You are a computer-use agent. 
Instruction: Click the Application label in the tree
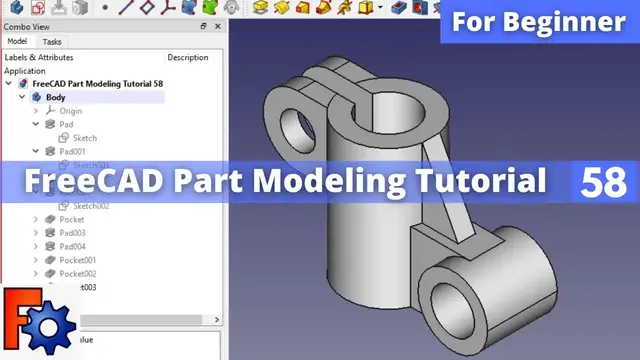point(24,71)
